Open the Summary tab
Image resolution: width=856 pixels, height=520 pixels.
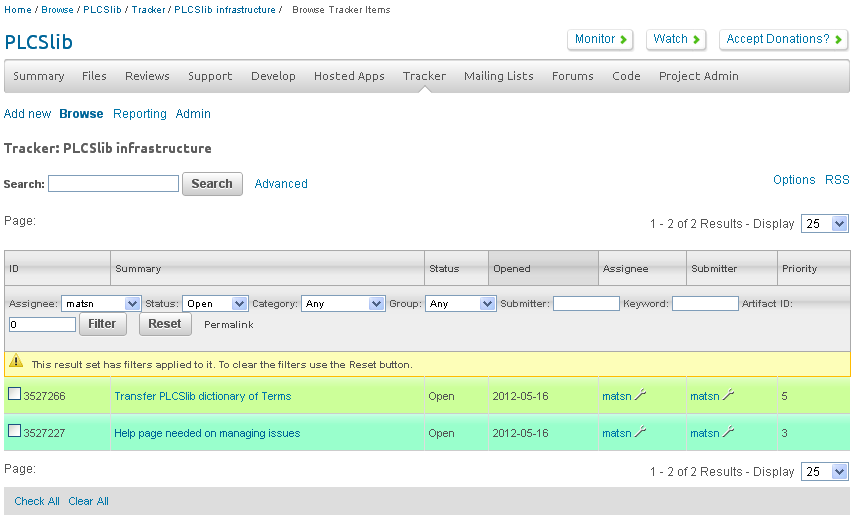39,76
